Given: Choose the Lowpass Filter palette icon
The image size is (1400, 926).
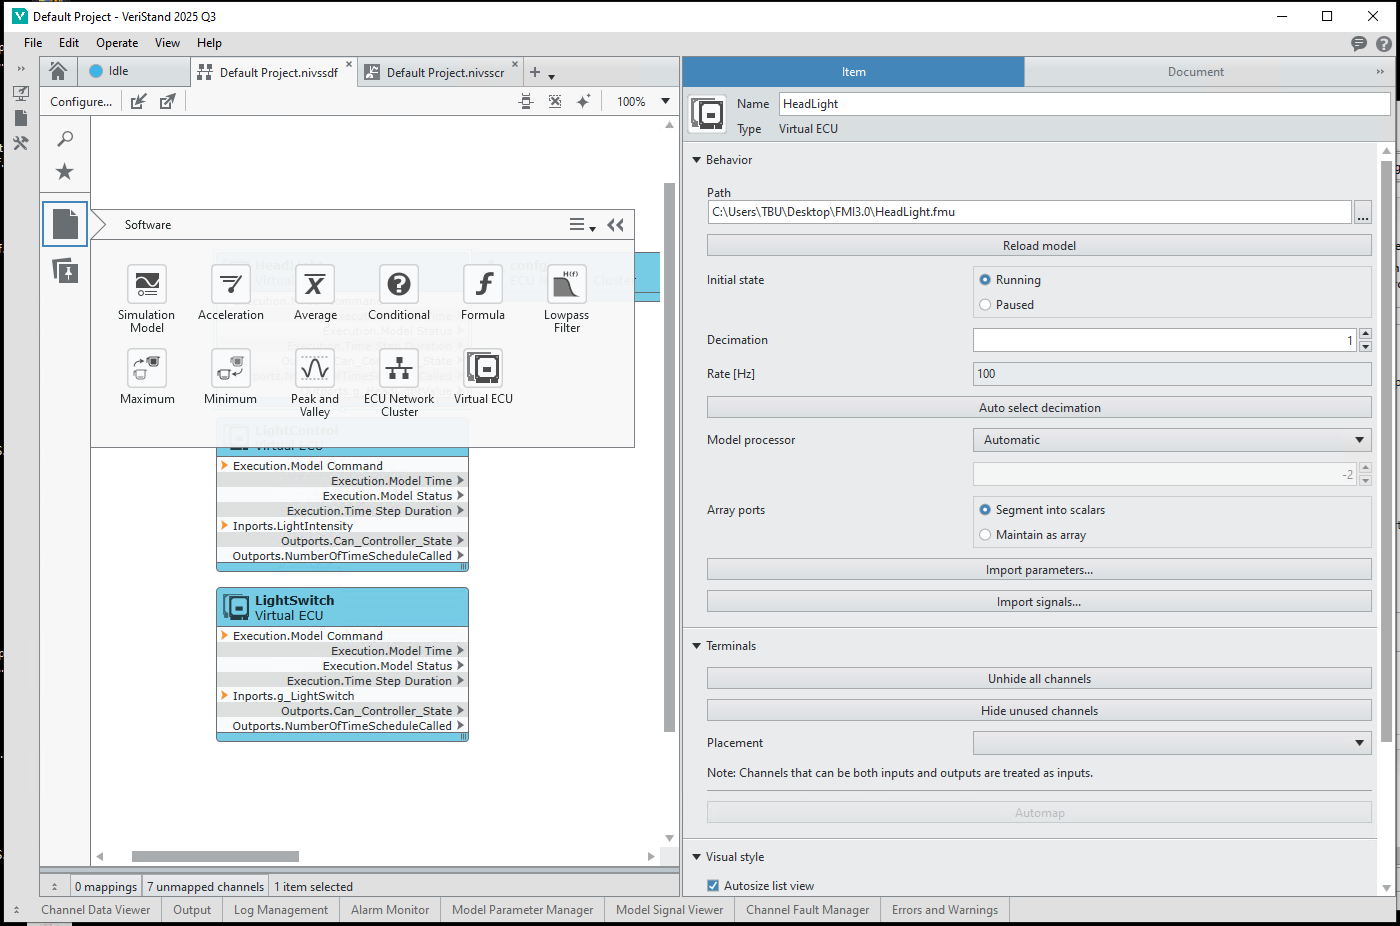Looking at the screenshot, I should [567, 285].
